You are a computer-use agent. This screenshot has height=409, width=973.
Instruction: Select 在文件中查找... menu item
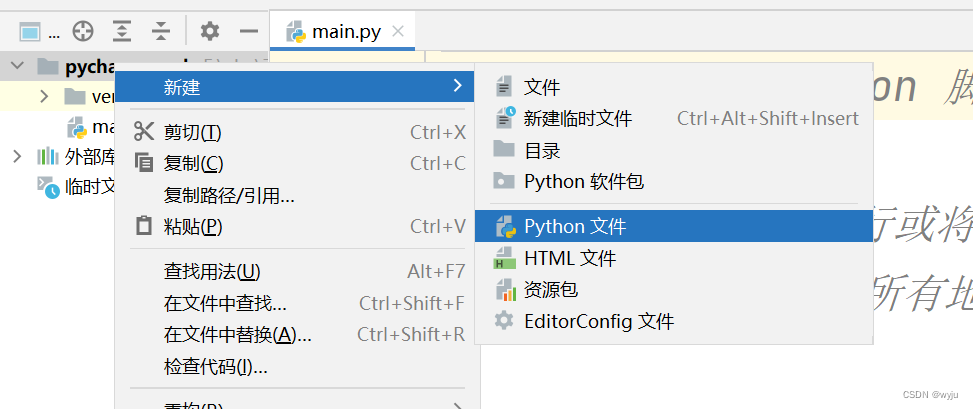[x=297, y=303]
